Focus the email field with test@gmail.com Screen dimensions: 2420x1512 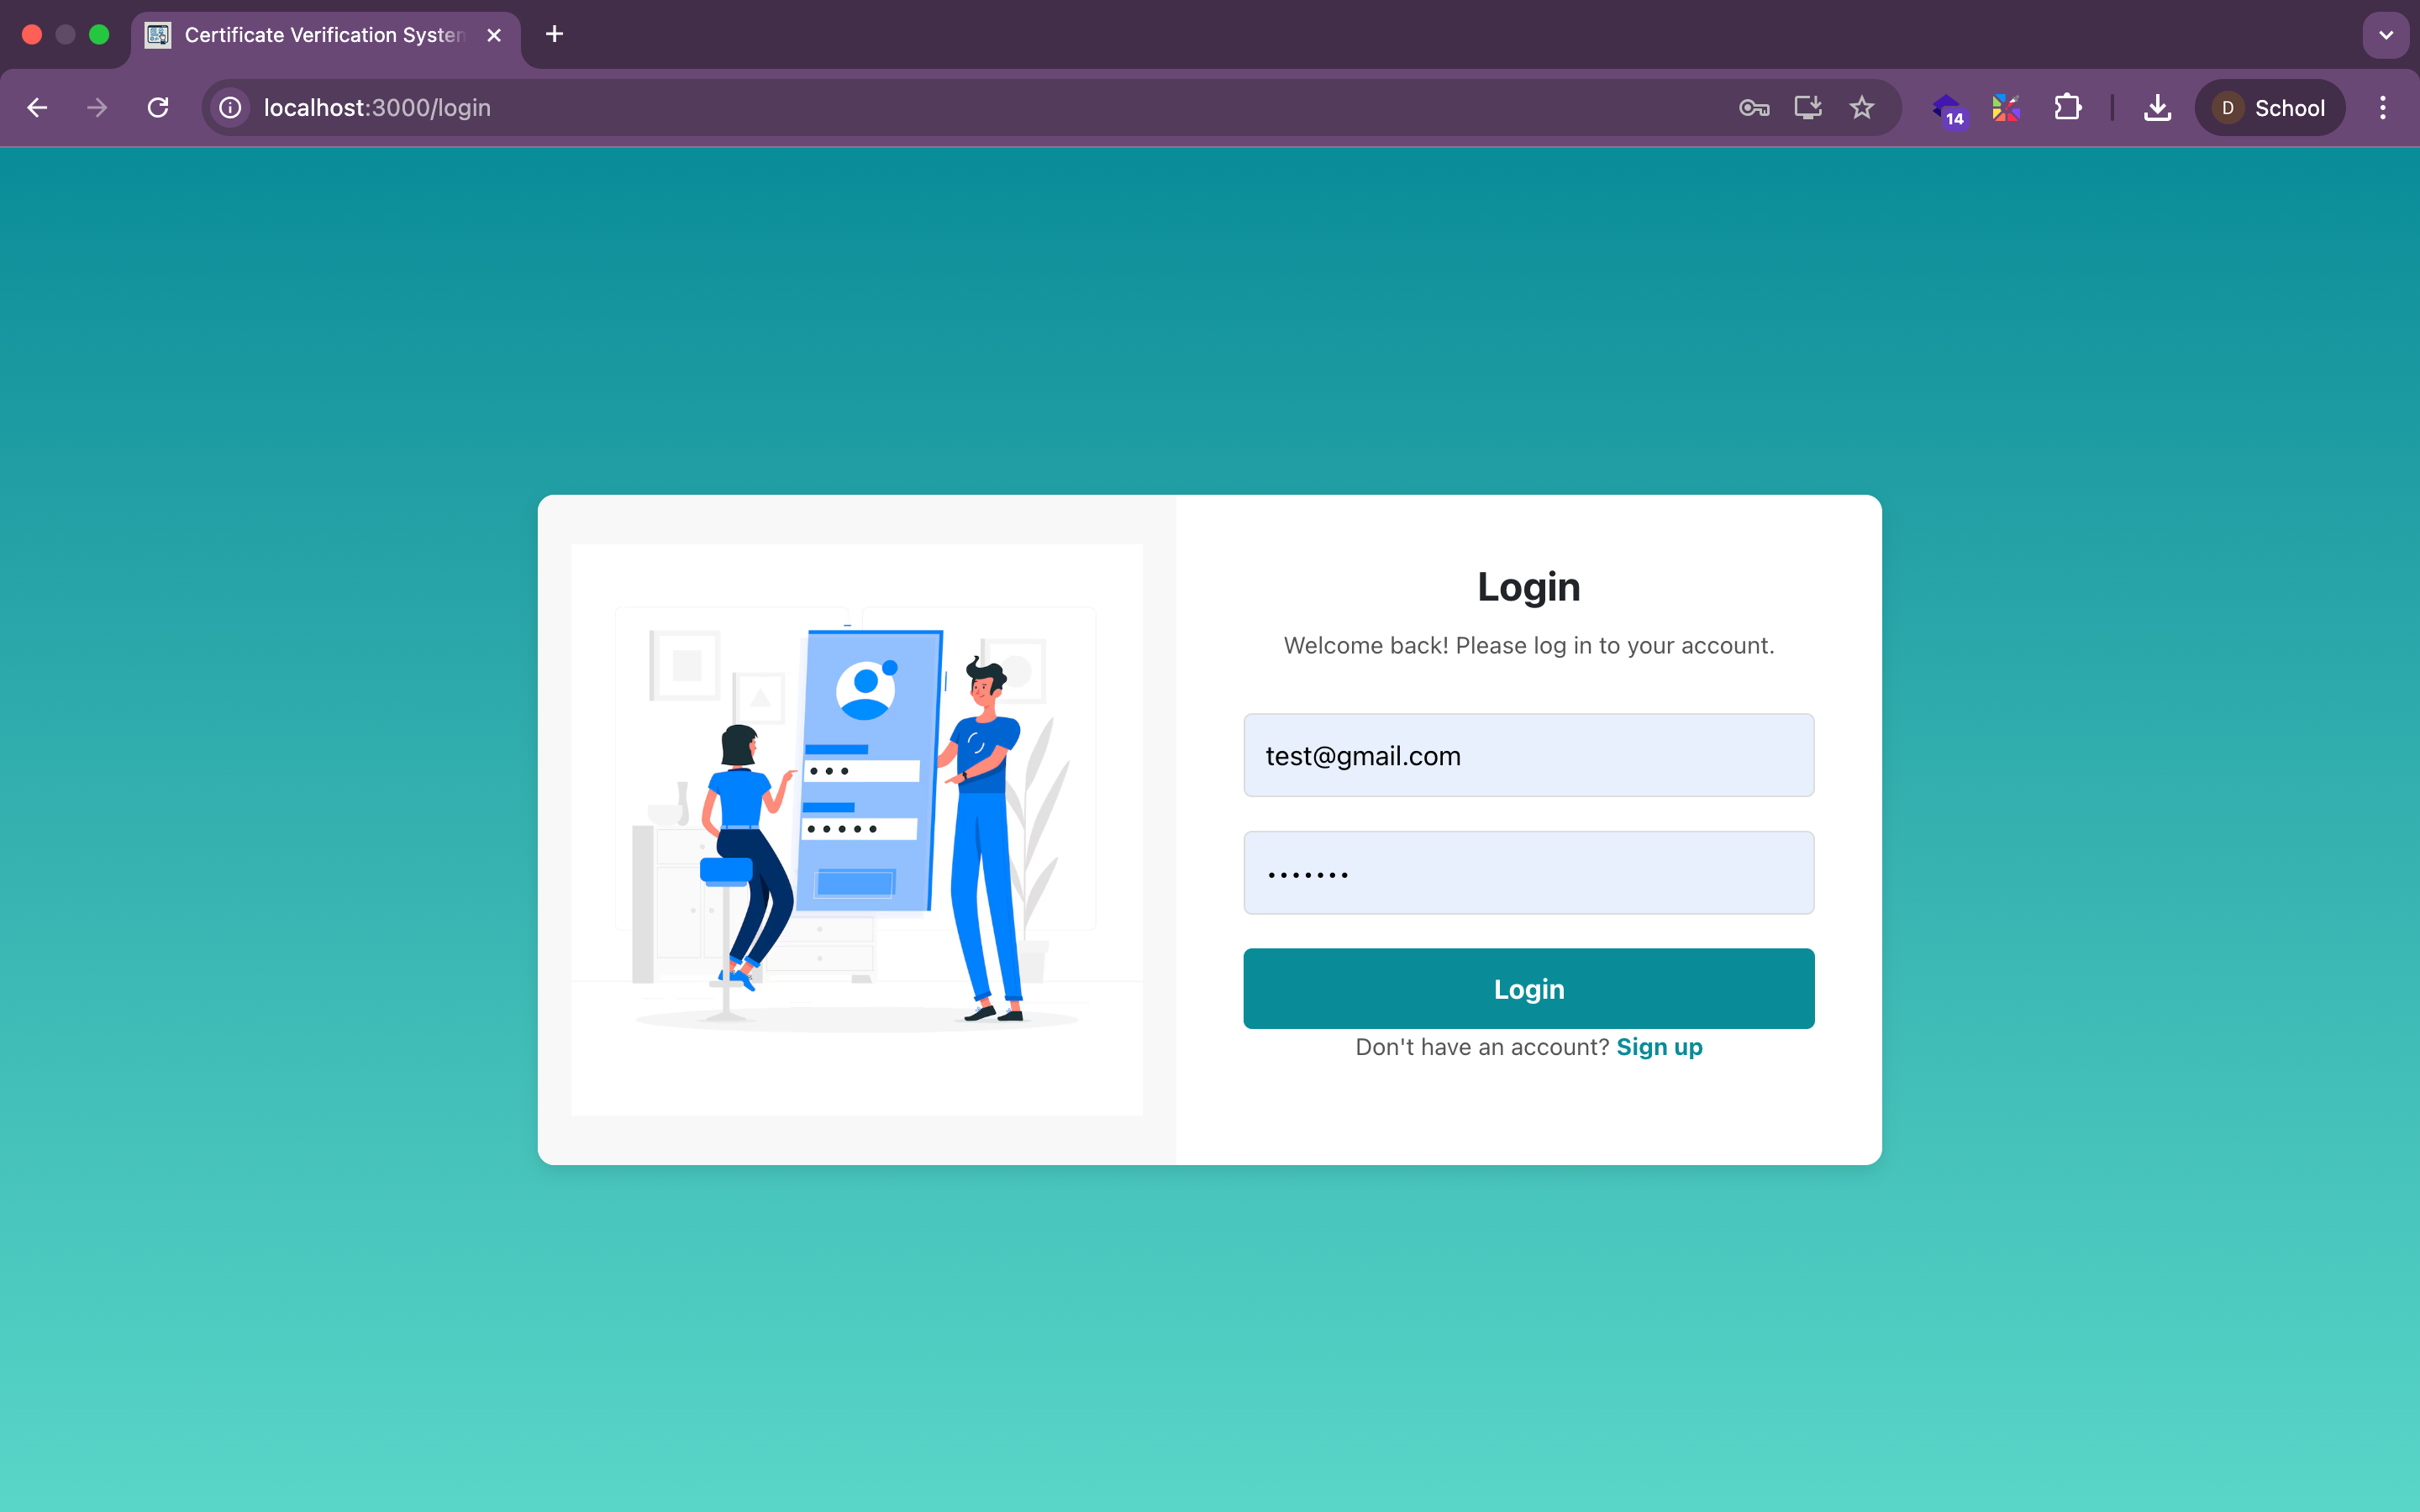[1528, 755]
